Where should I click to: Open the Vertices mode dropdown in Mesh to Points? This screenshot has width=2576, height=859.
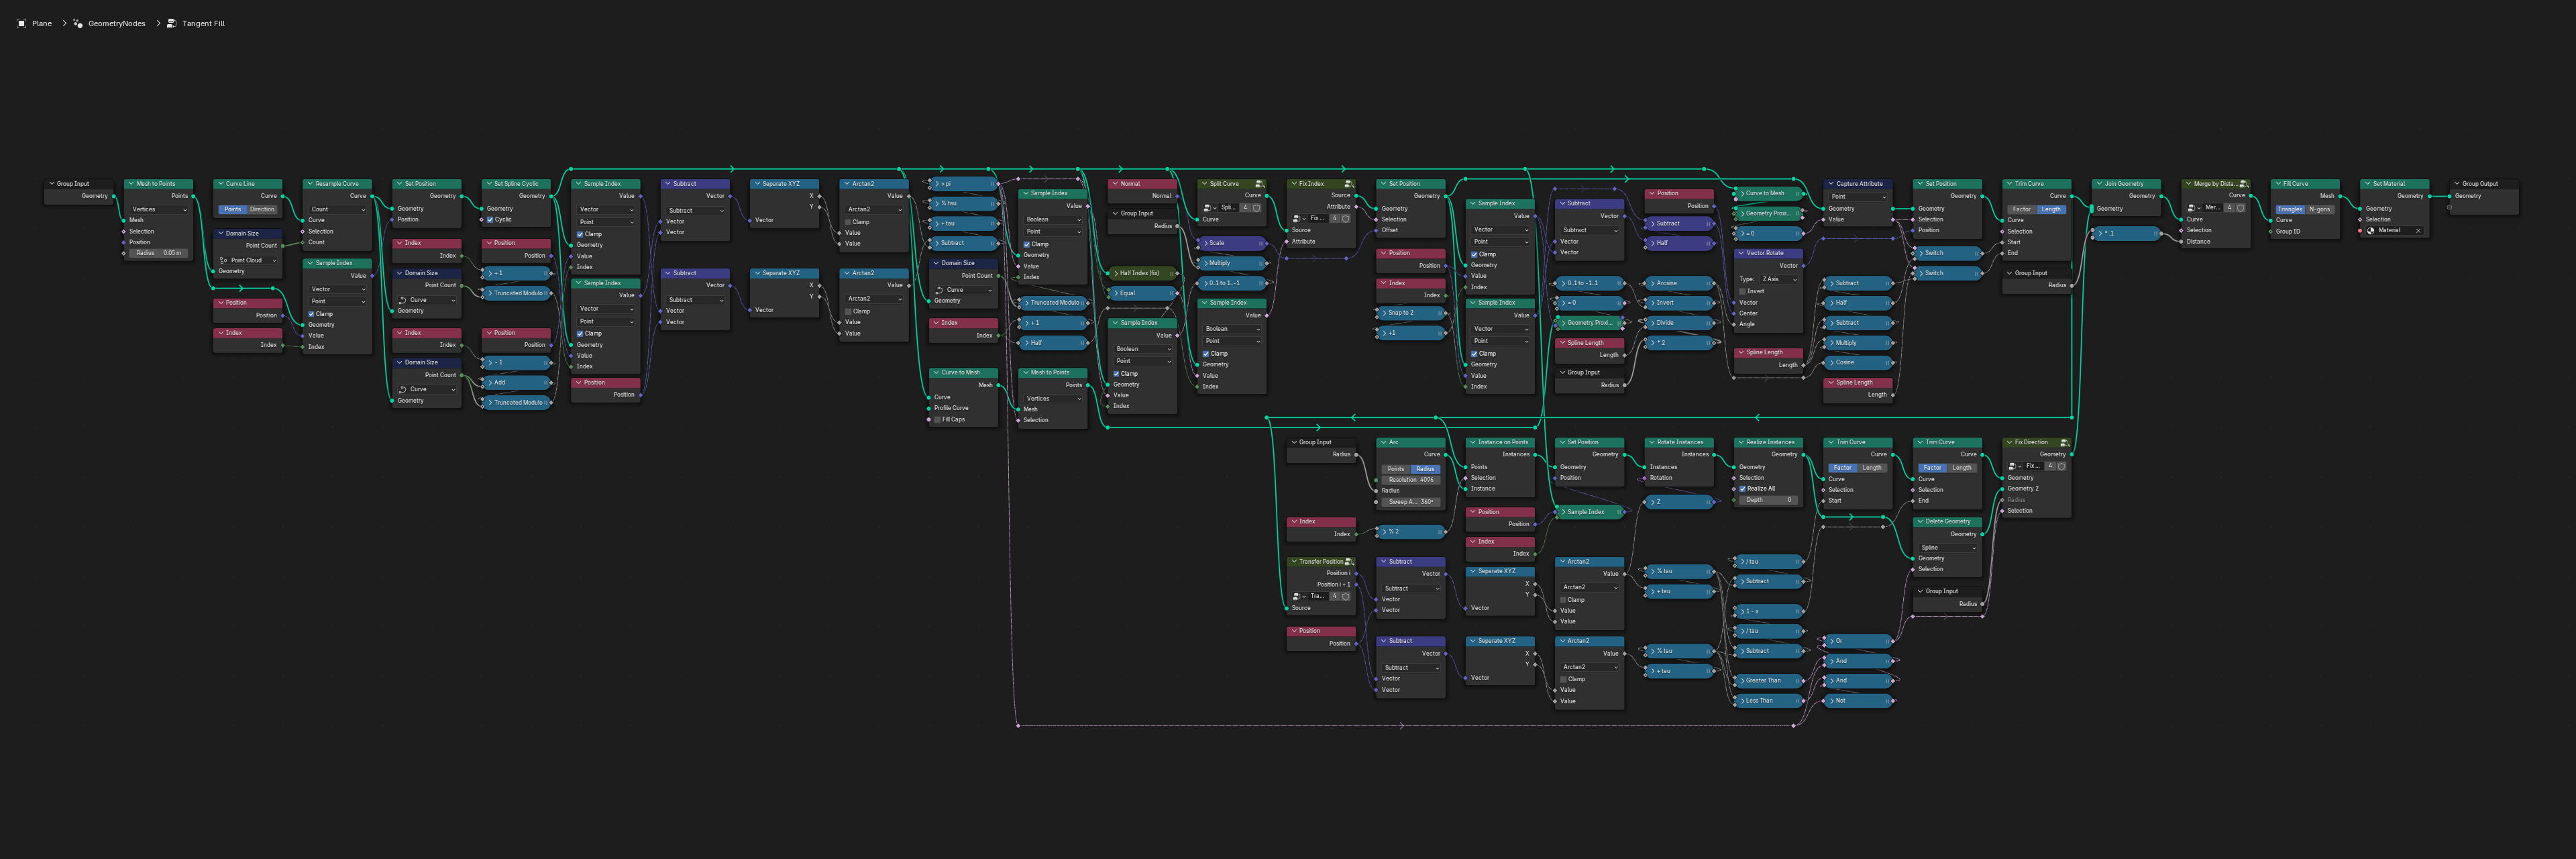[x=158, y=210]
